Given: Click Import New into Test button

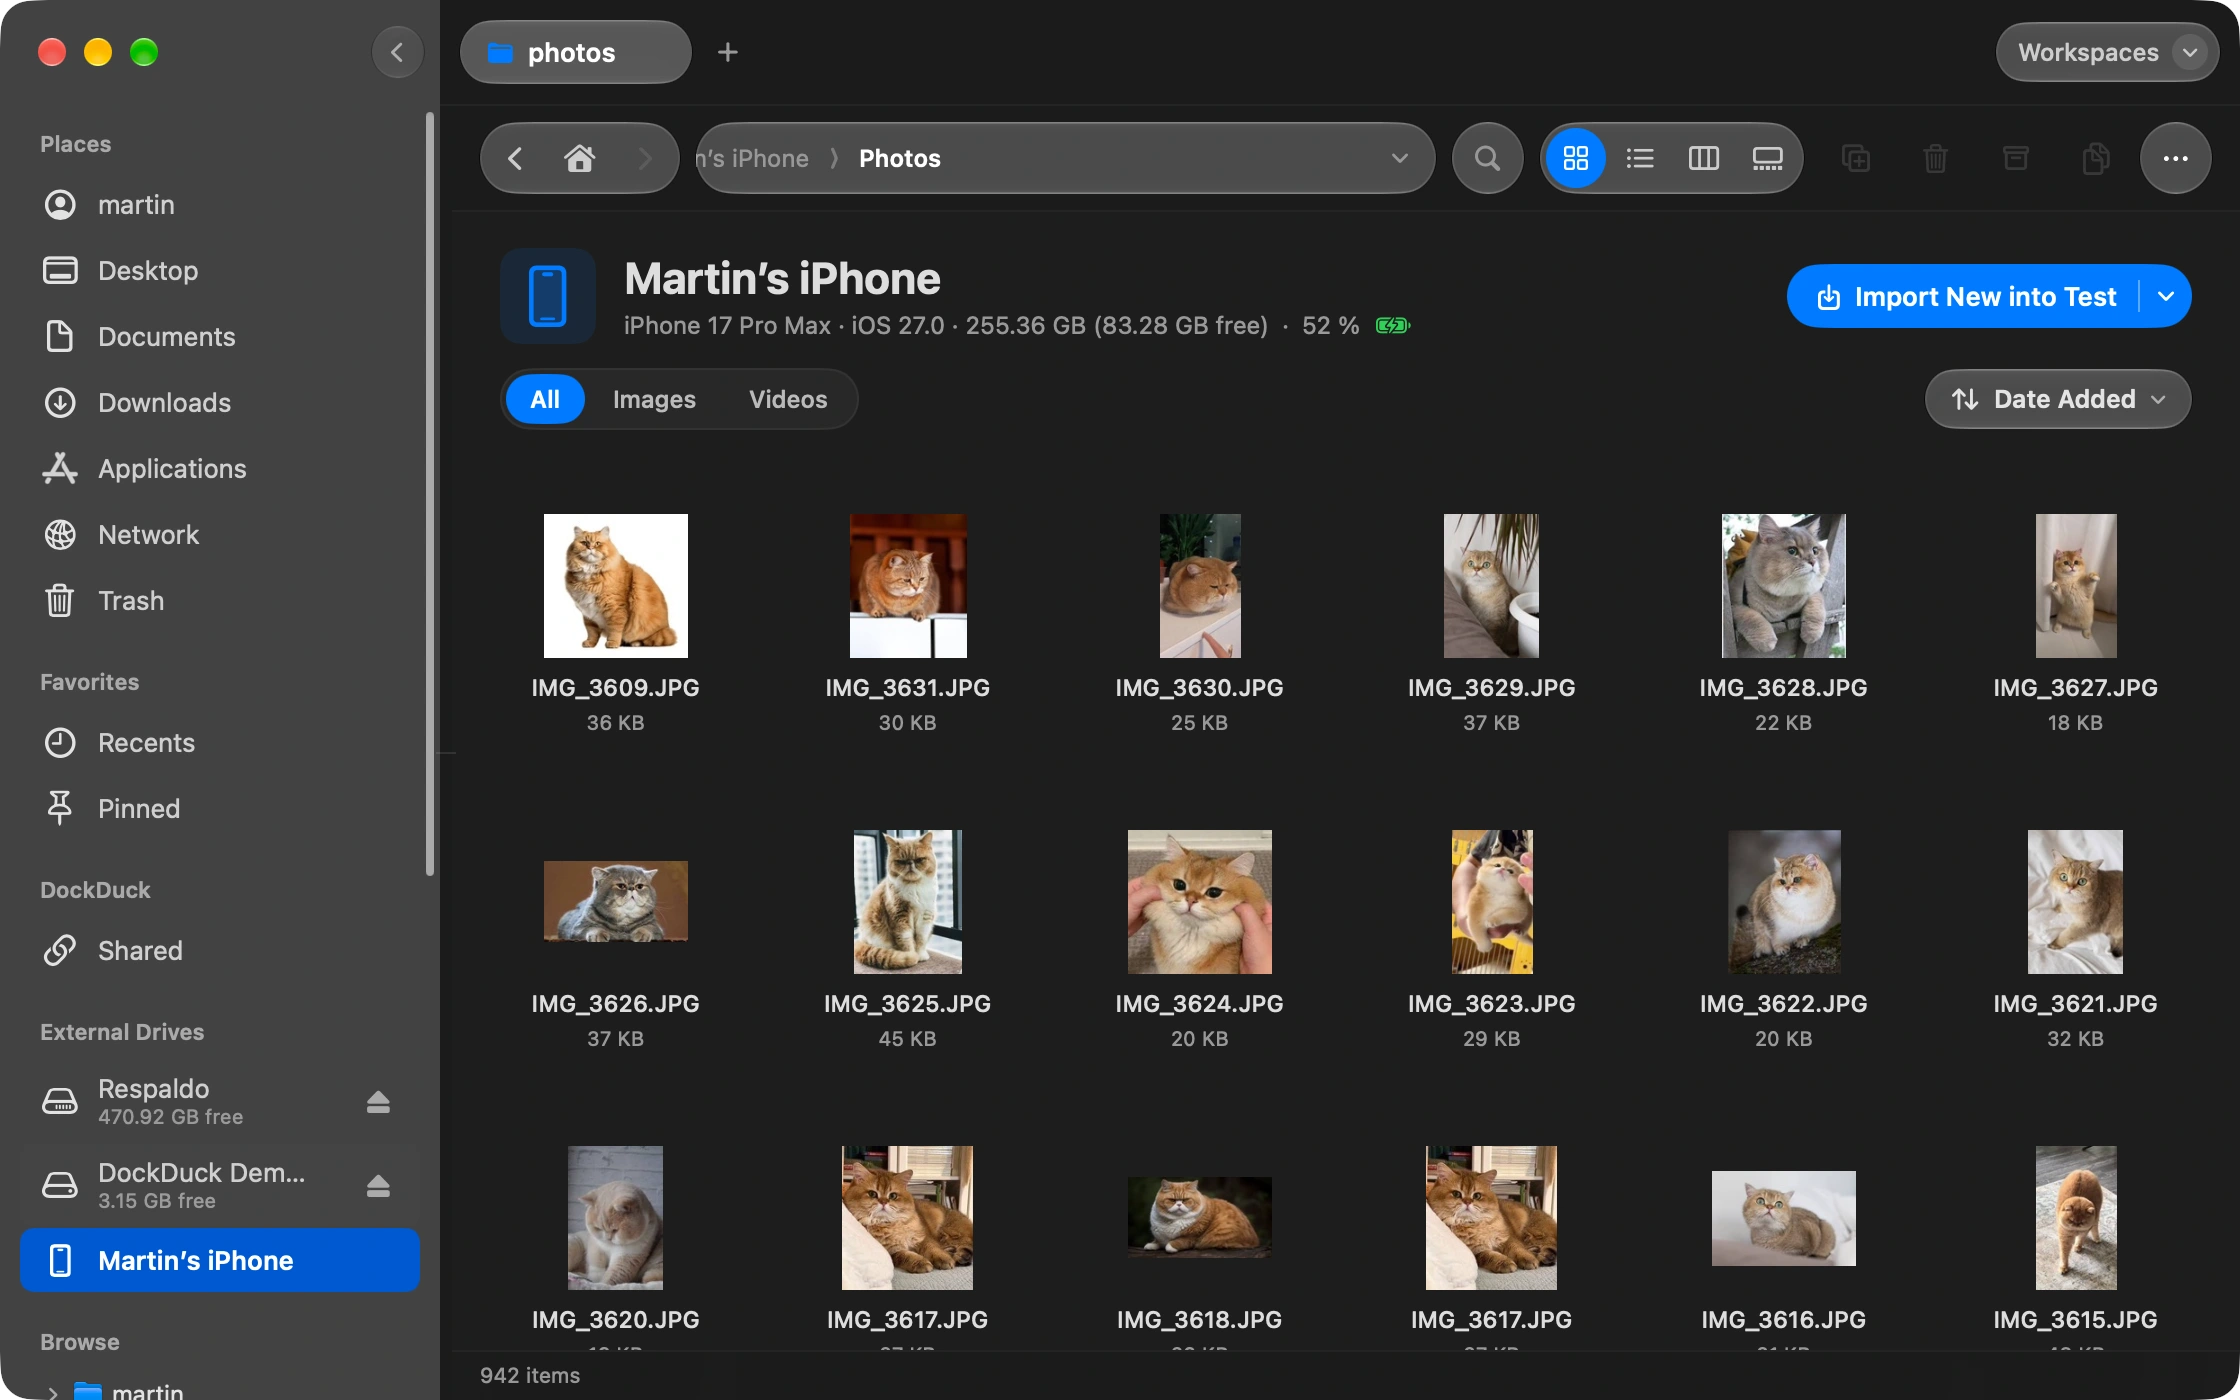Looking at the screenshot, I should pyautogui.click(x=1965, y=296).
